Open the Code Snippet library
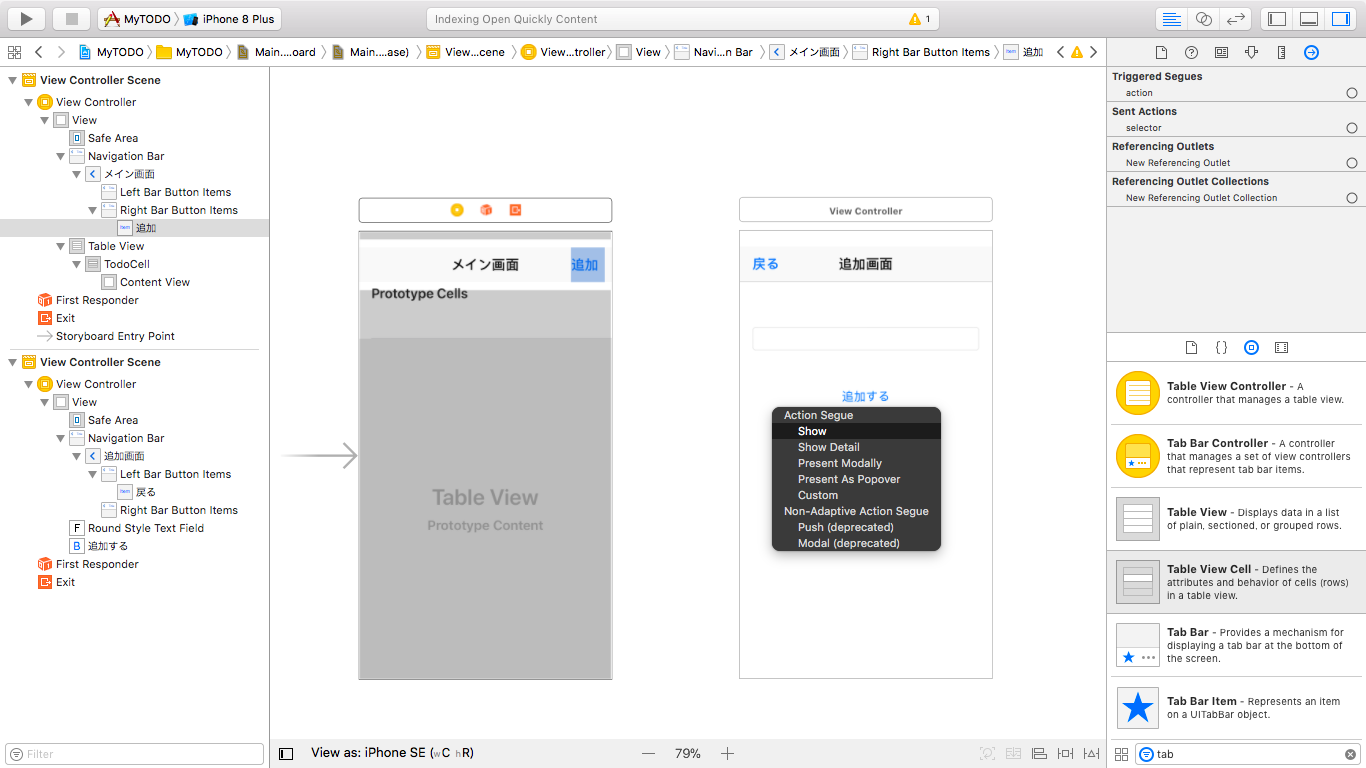Image resolution: width=1366 pixels, height=768 pixels. point(1221,347)
